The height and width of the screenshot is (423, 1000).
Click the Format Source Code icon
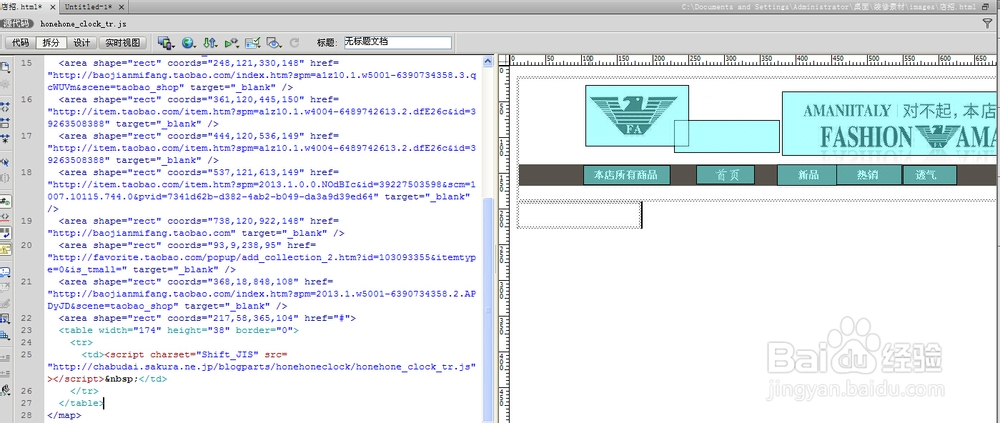[x=6, y=389]
